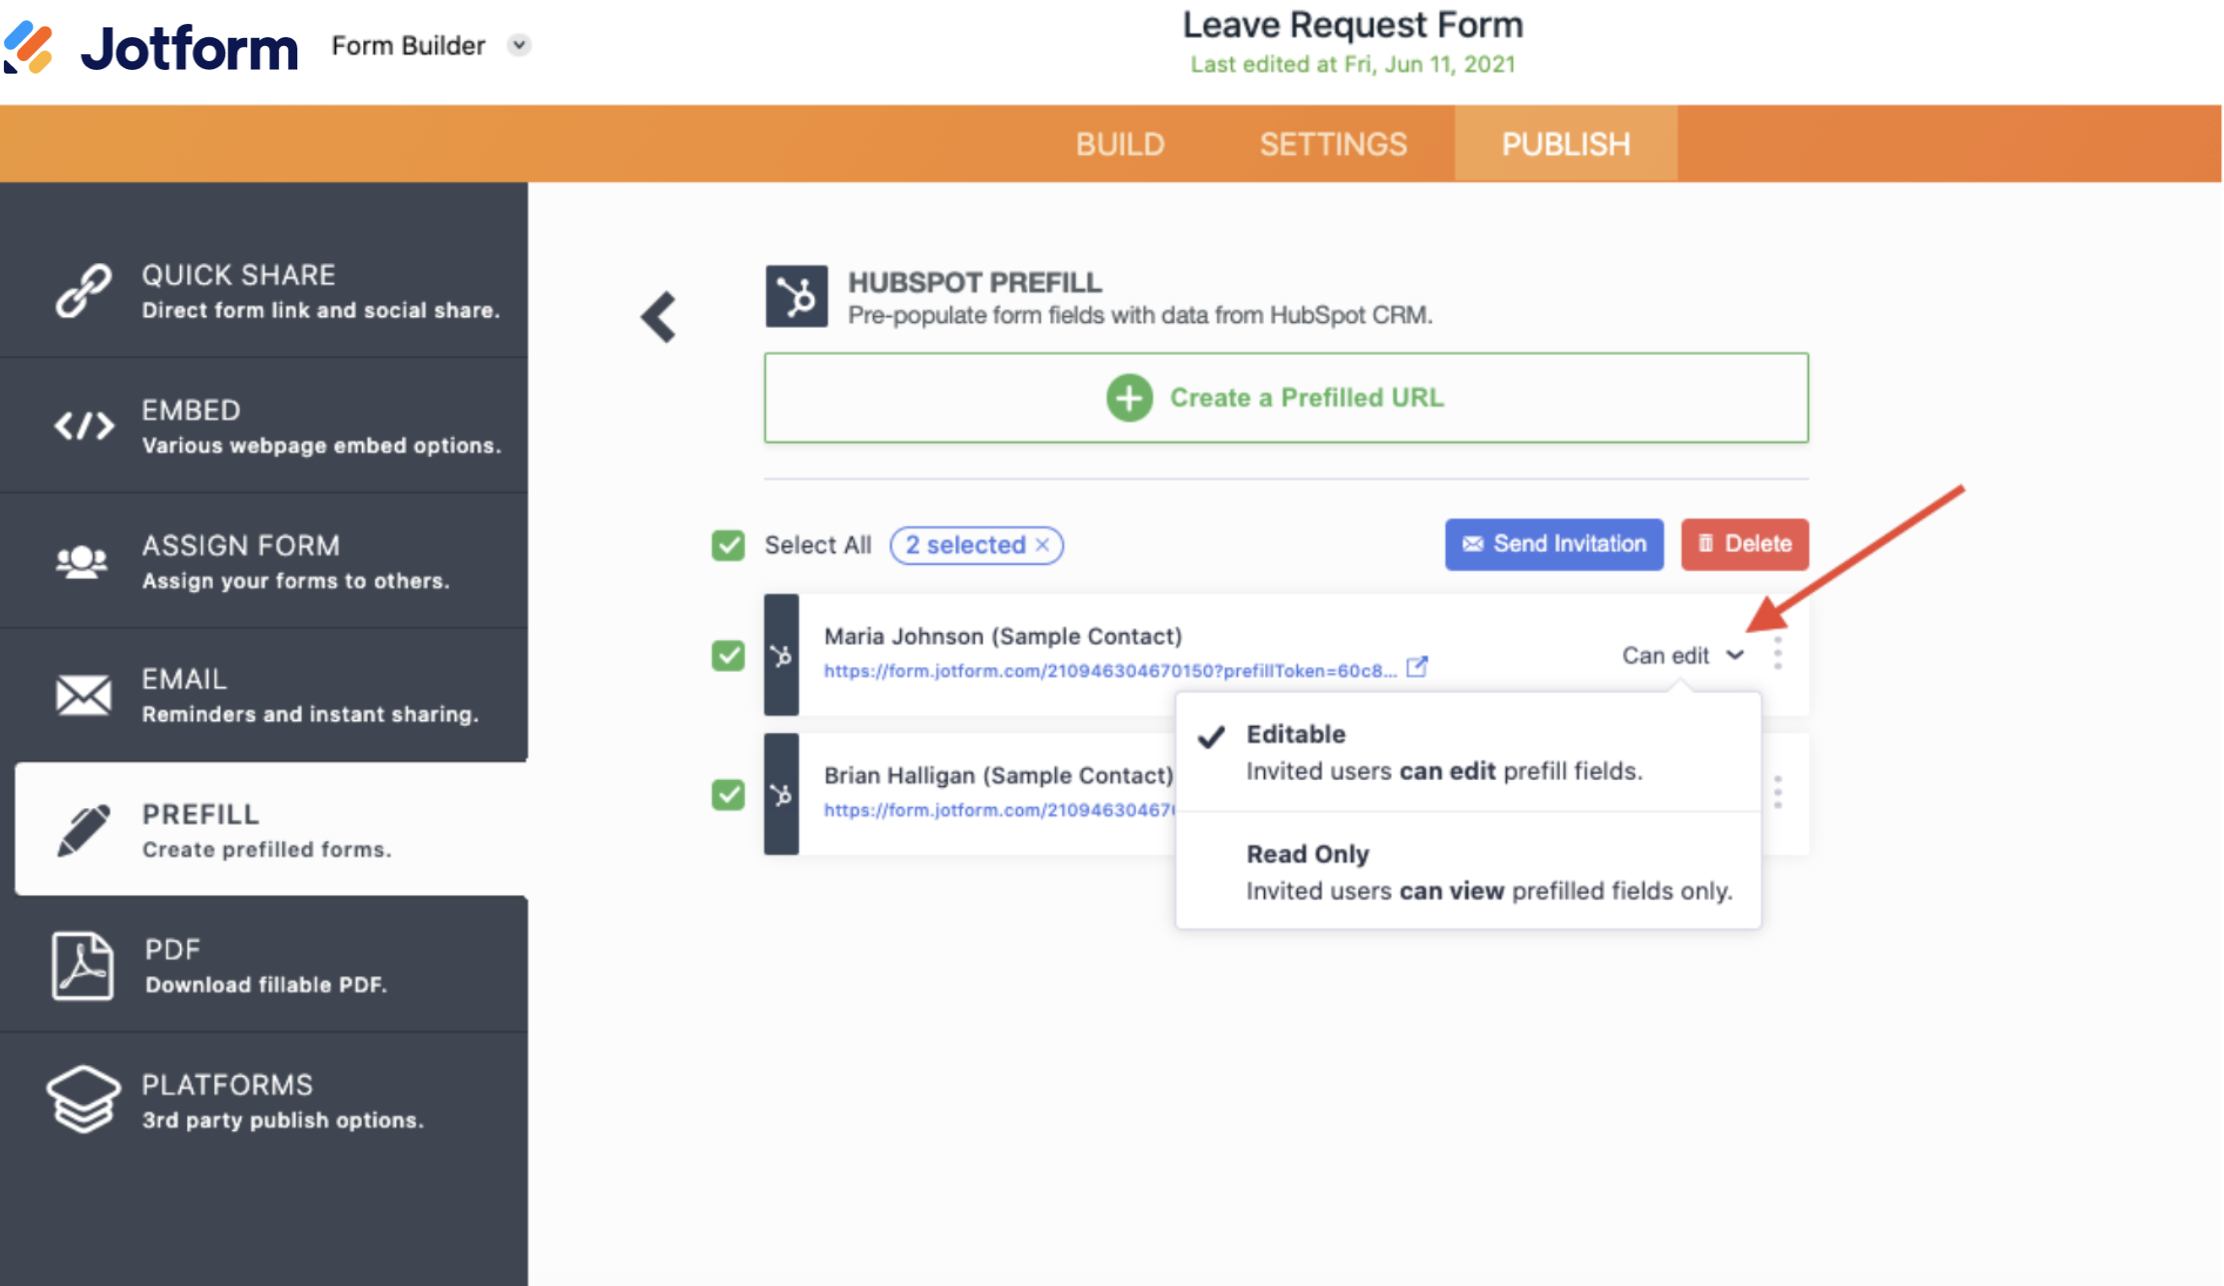Collapse the Can edit permission dropdown
2224x1286 pixels.
pyautogui.click(x=1682, y=655)
